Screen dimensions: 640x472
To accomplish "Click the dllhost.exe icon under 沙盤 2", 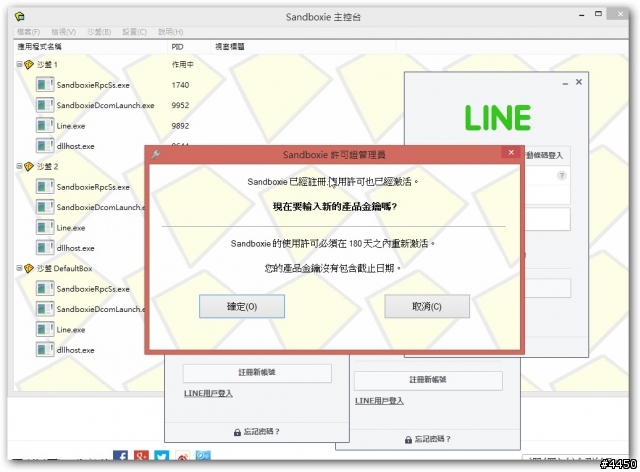I will (x=45, y=248).
